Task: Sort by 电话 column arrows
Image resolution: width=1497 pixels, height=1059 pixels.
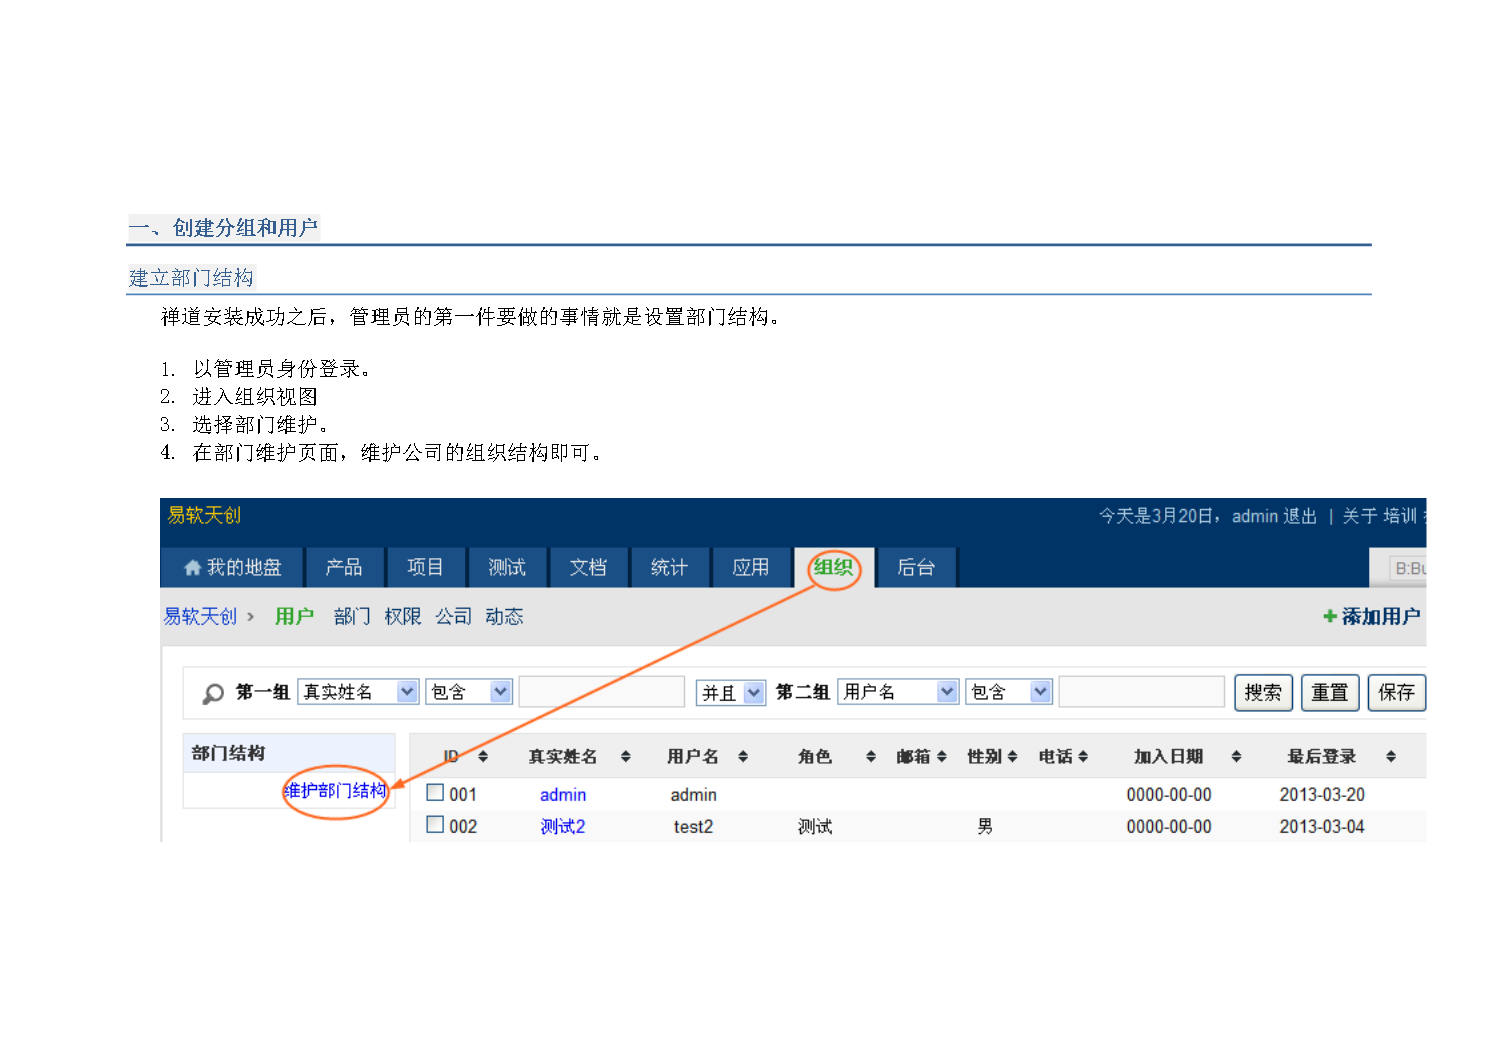Action: 1083,757
